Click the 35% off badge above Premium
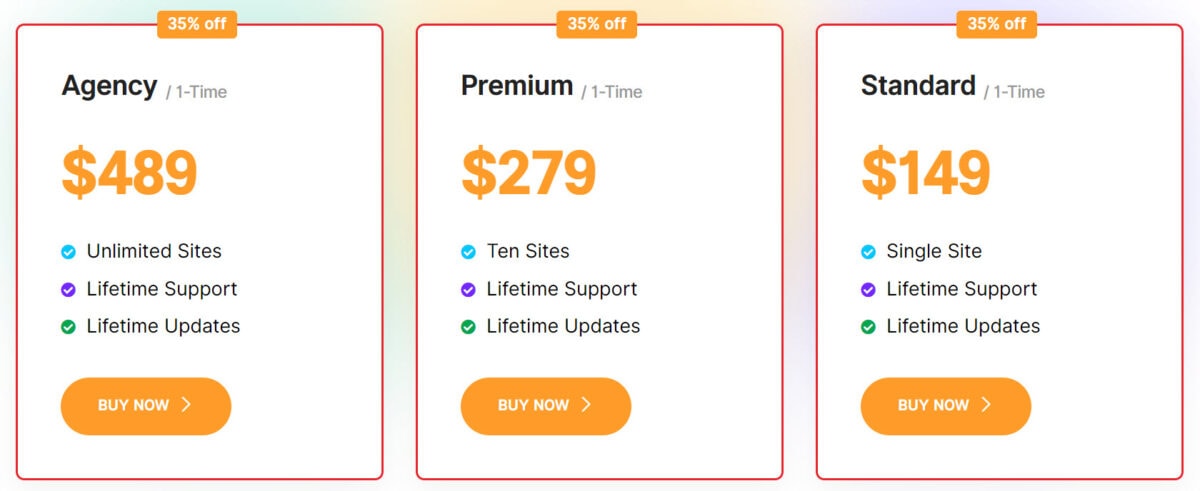The image size is (1200, 491). point(597,24)
